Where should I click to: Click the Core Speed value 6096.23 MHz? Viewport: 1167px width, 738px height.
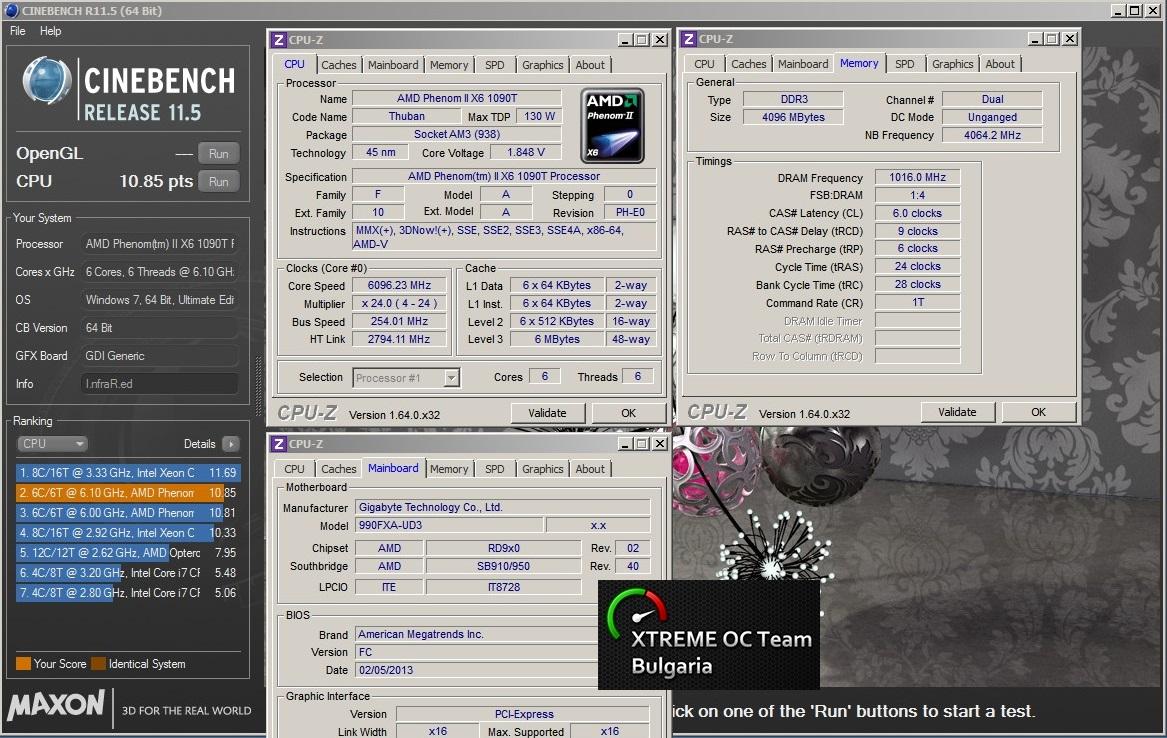399,286
